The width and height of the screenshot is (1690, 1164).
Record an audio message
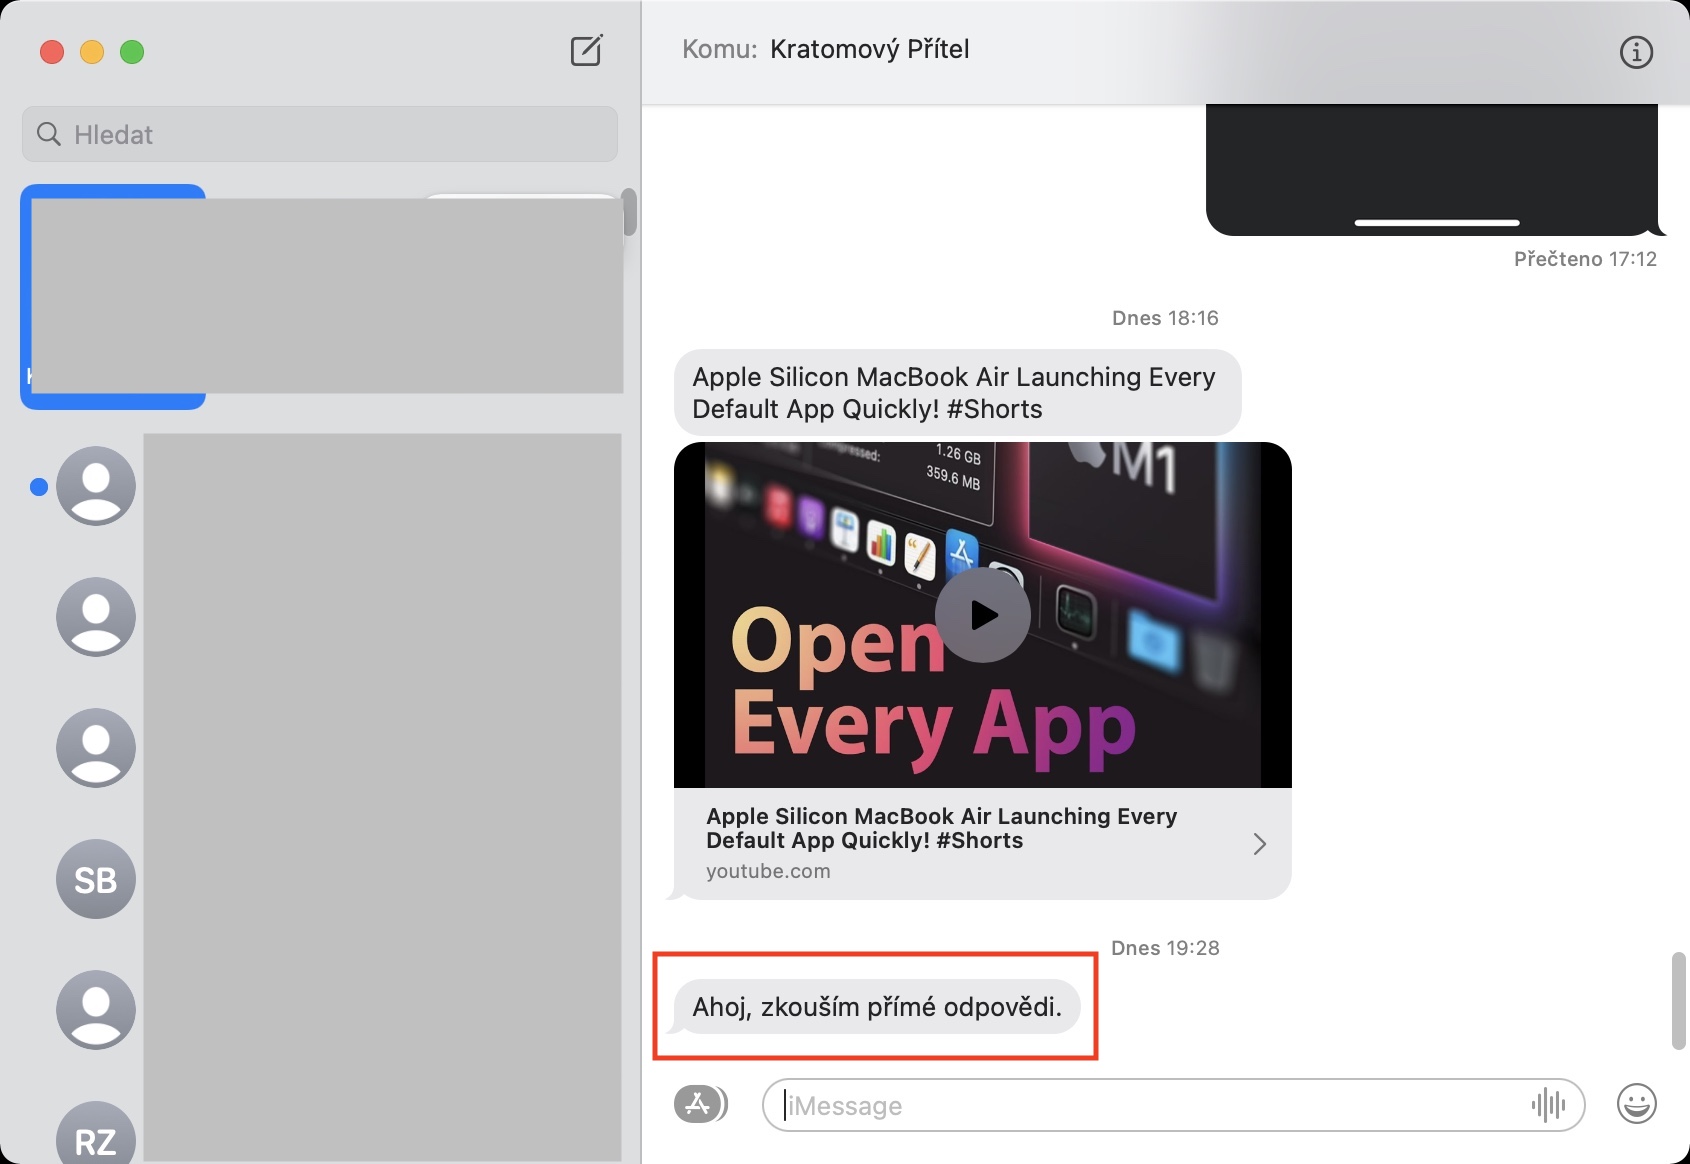click(1548, 1105)
